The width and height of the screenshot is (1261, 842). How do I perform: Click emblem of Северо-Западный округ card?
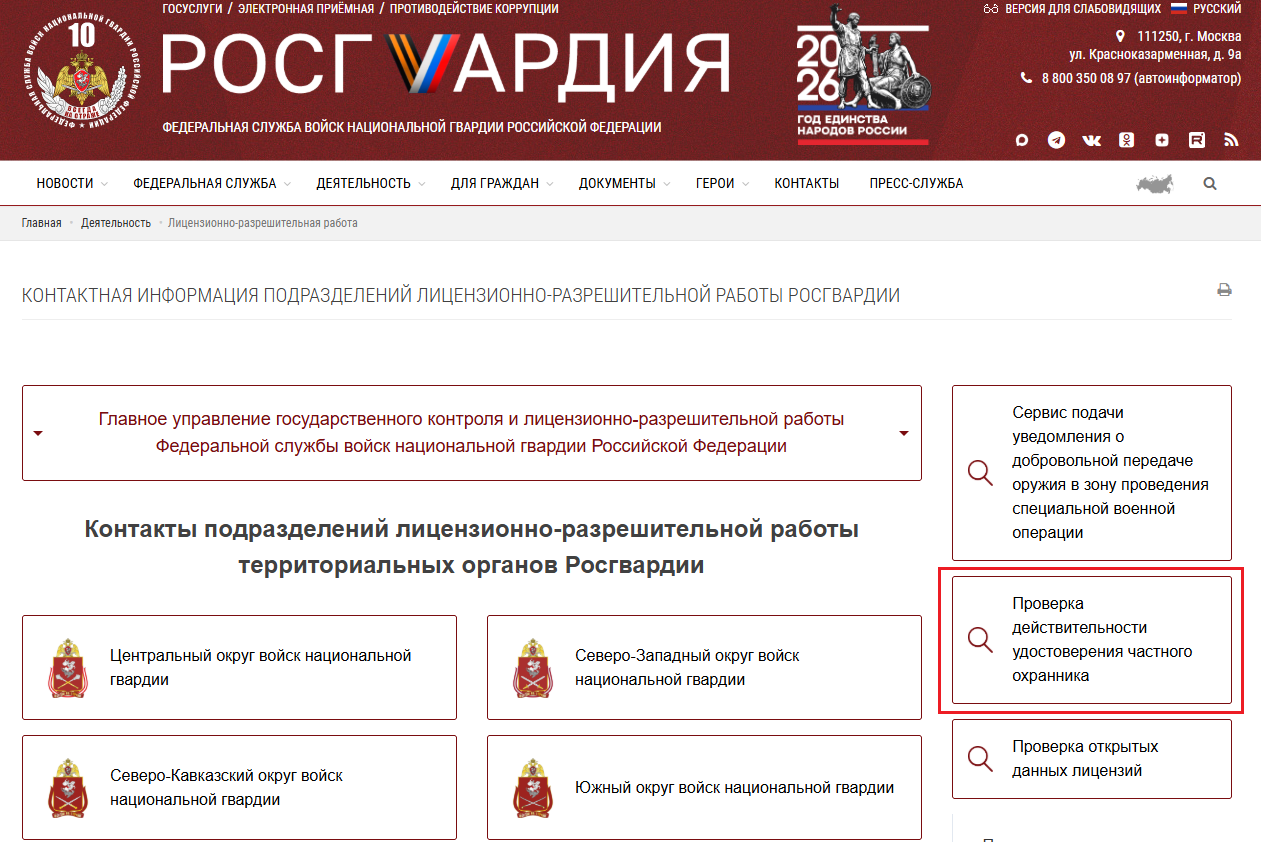(531, 668)
